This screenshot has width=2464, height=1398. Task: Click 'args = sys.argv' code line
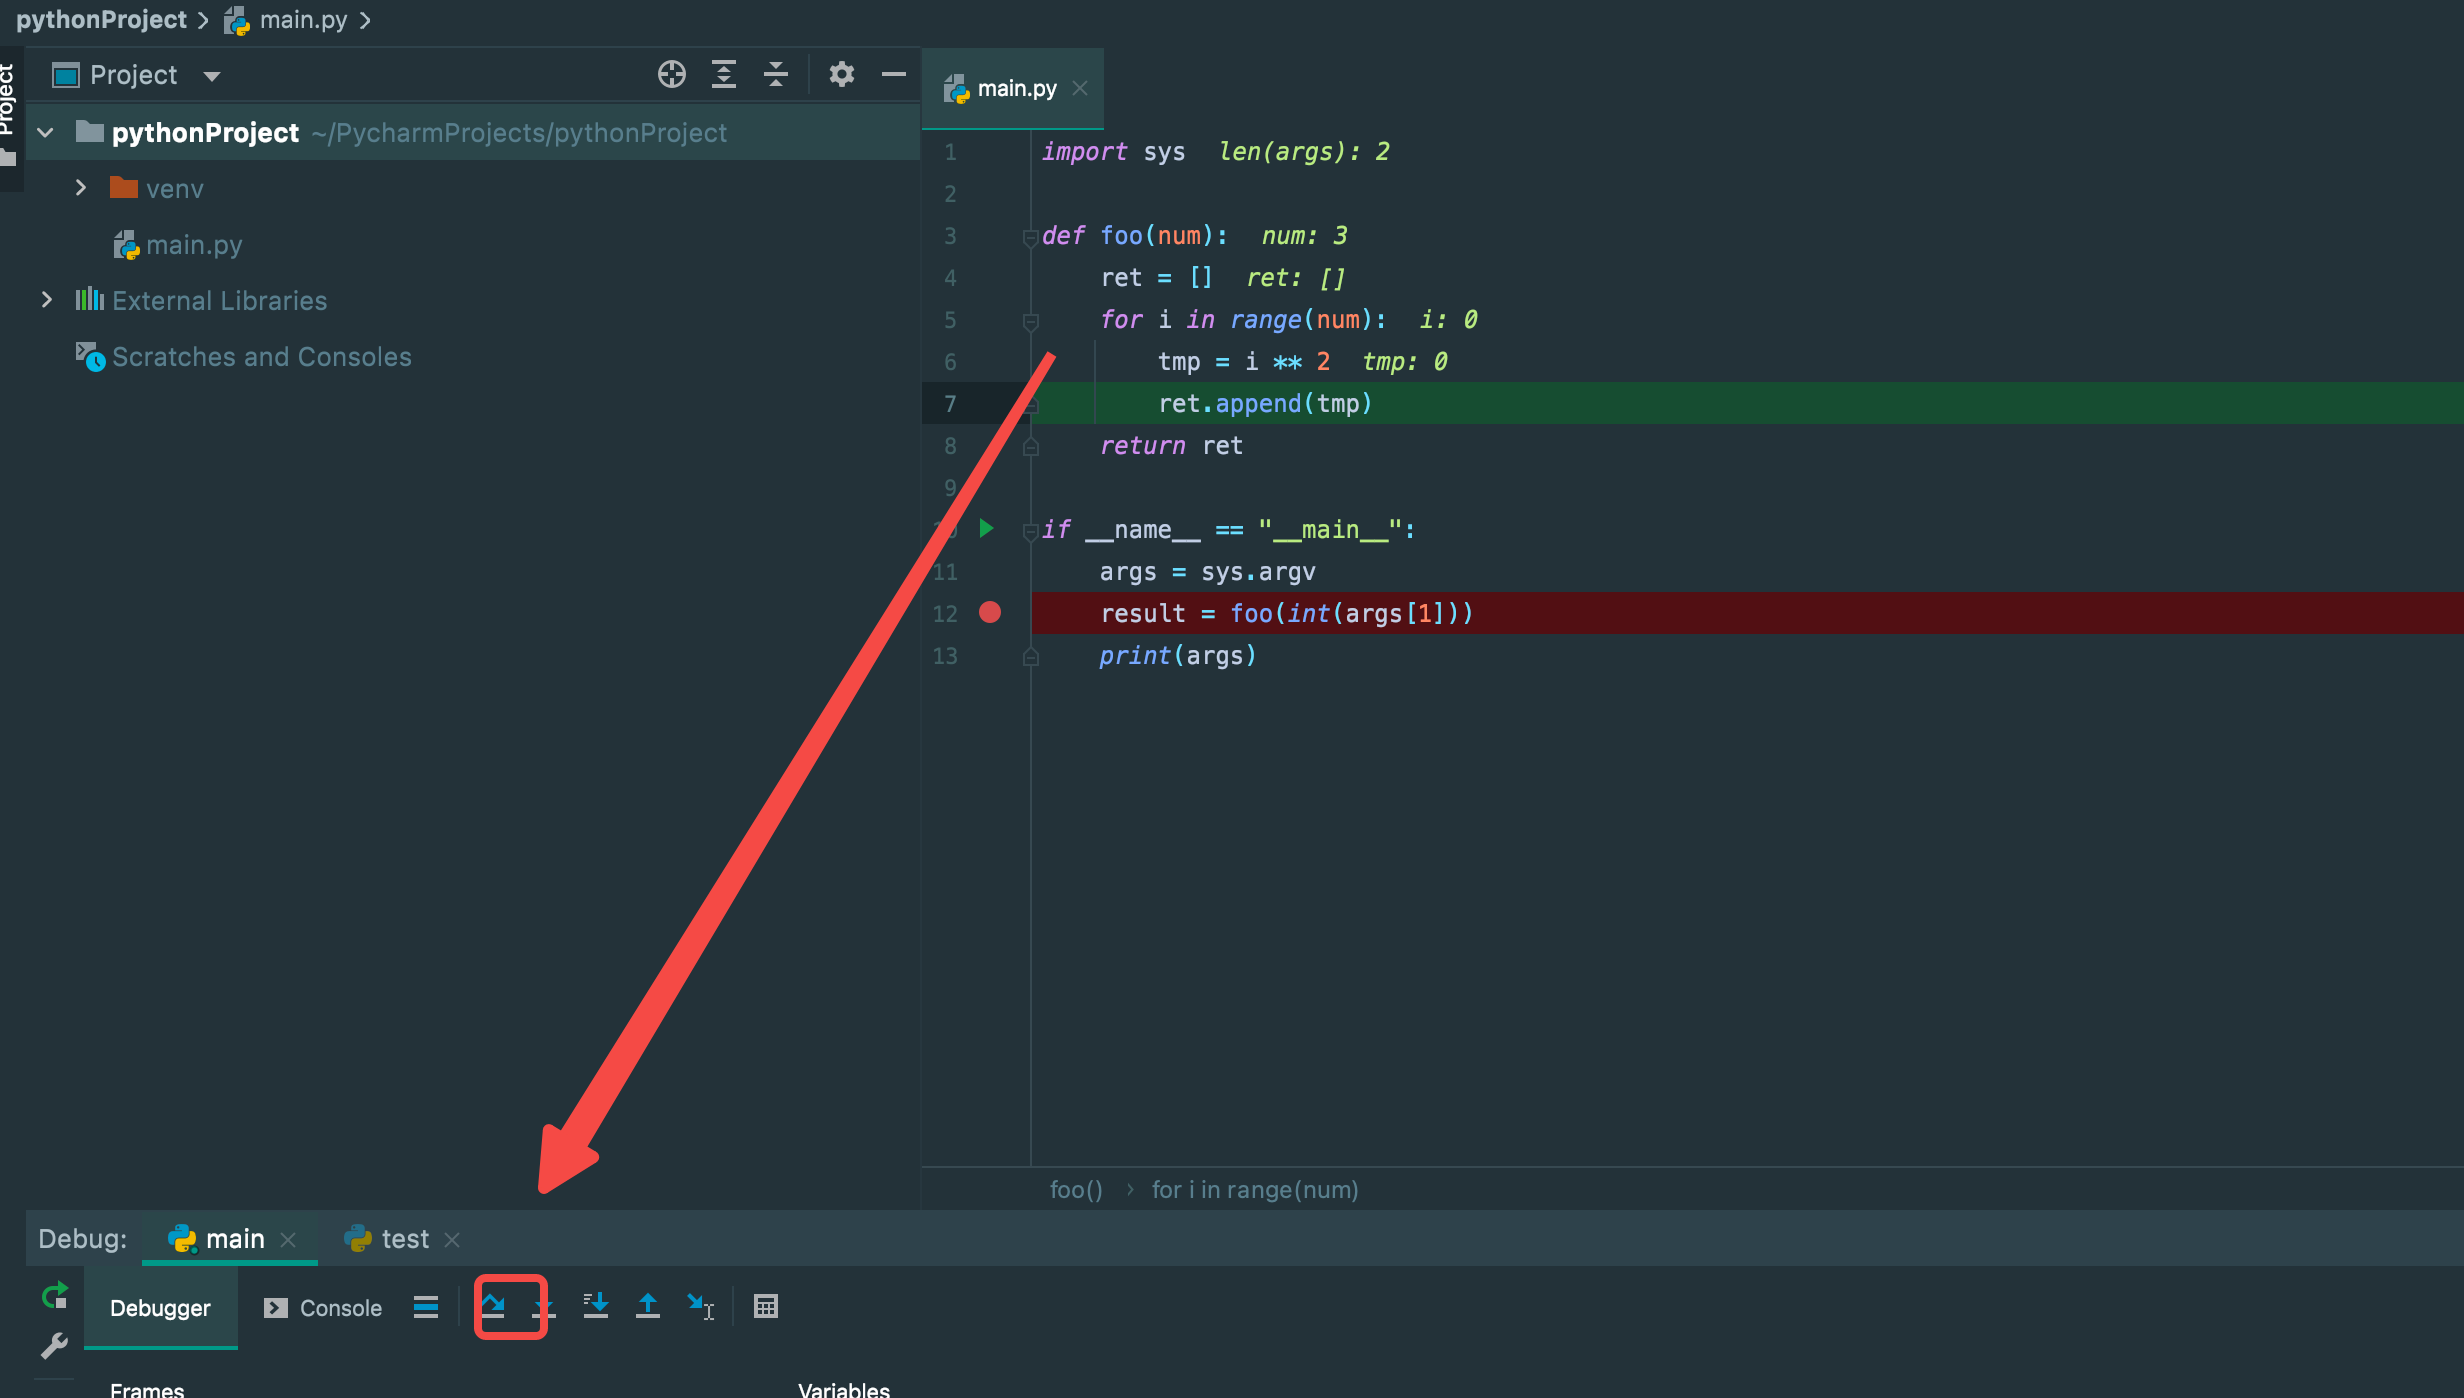point(1208,572)
